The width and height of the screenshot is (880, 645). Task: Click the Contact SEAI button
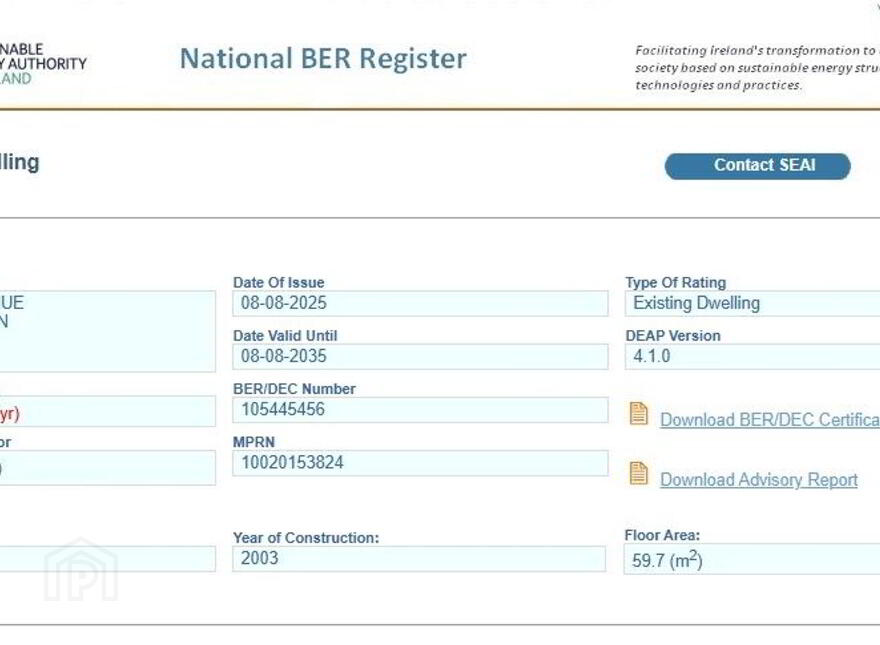point(757,166)
